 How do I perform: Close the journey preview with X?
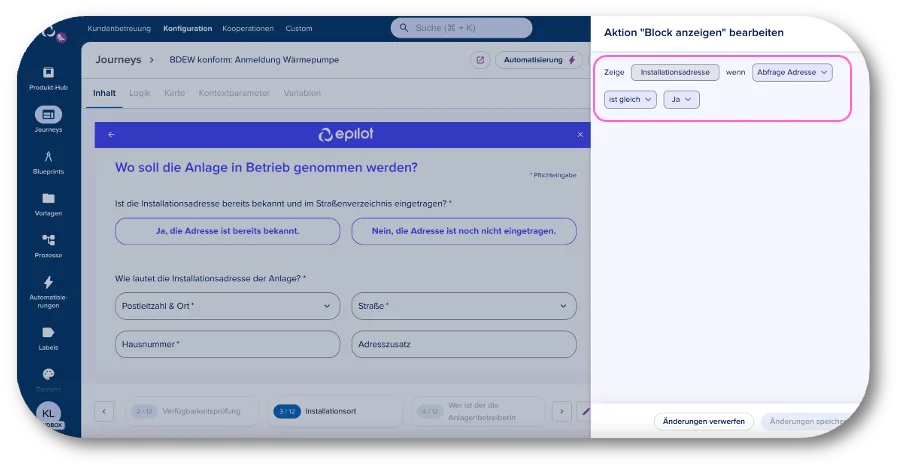(580, 134)
